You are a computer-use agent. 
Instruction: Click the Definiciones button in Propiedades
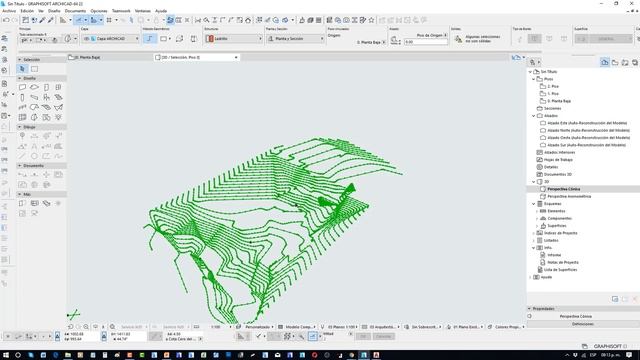click(582, 324)
